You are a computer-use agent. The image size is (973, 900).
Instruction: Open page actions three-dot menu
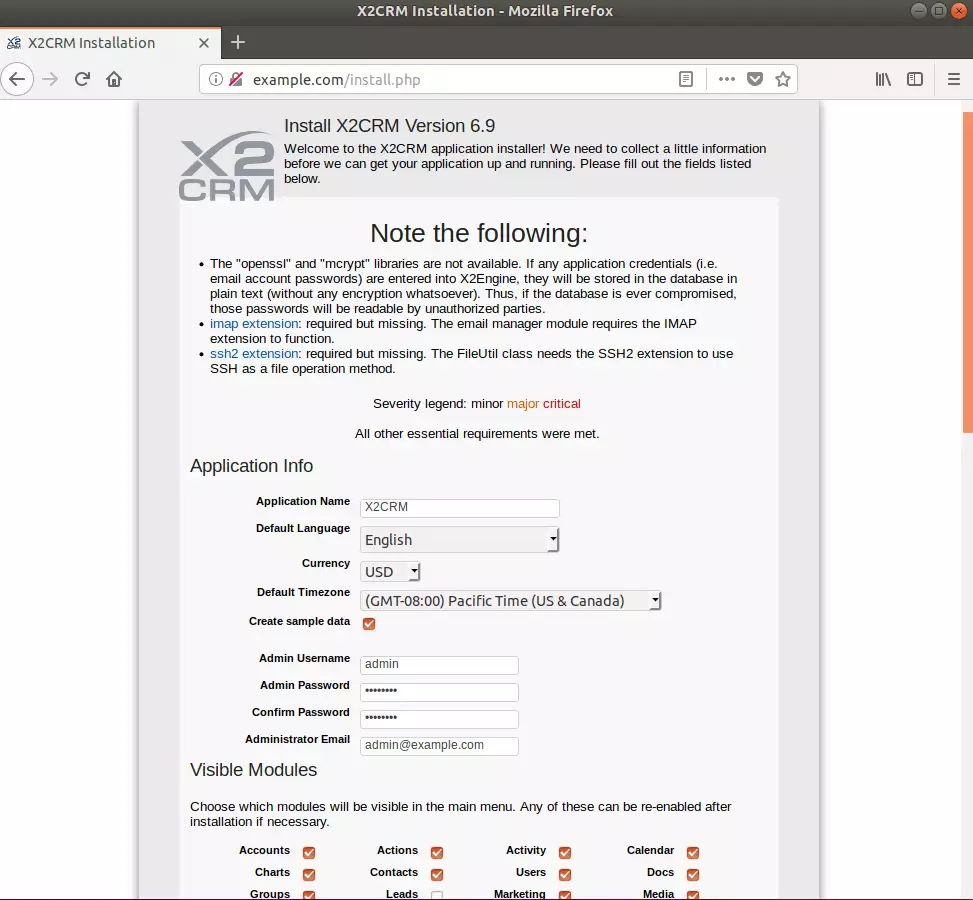(727, 79)
